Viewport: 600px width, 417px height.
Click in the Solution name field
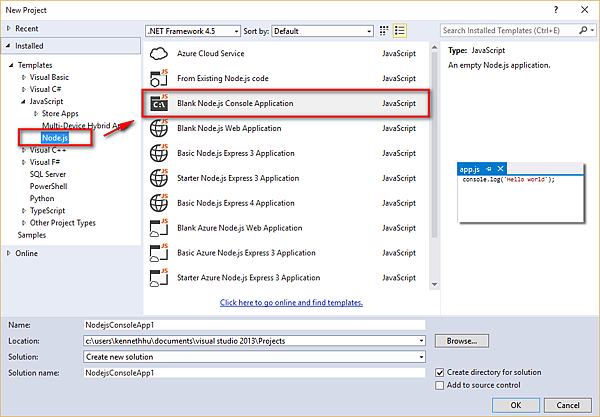pyautogui.click(x=254, y=373)
